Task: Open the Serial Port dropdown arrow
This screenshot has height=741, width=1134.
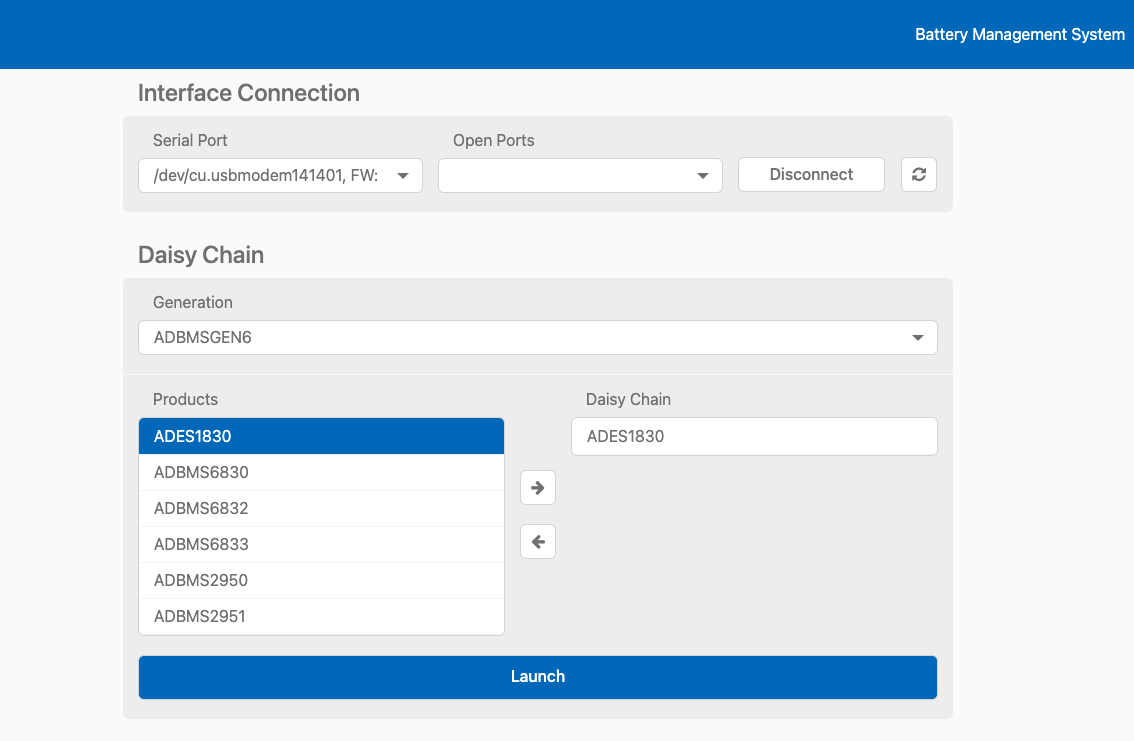Action: (404, 175)
